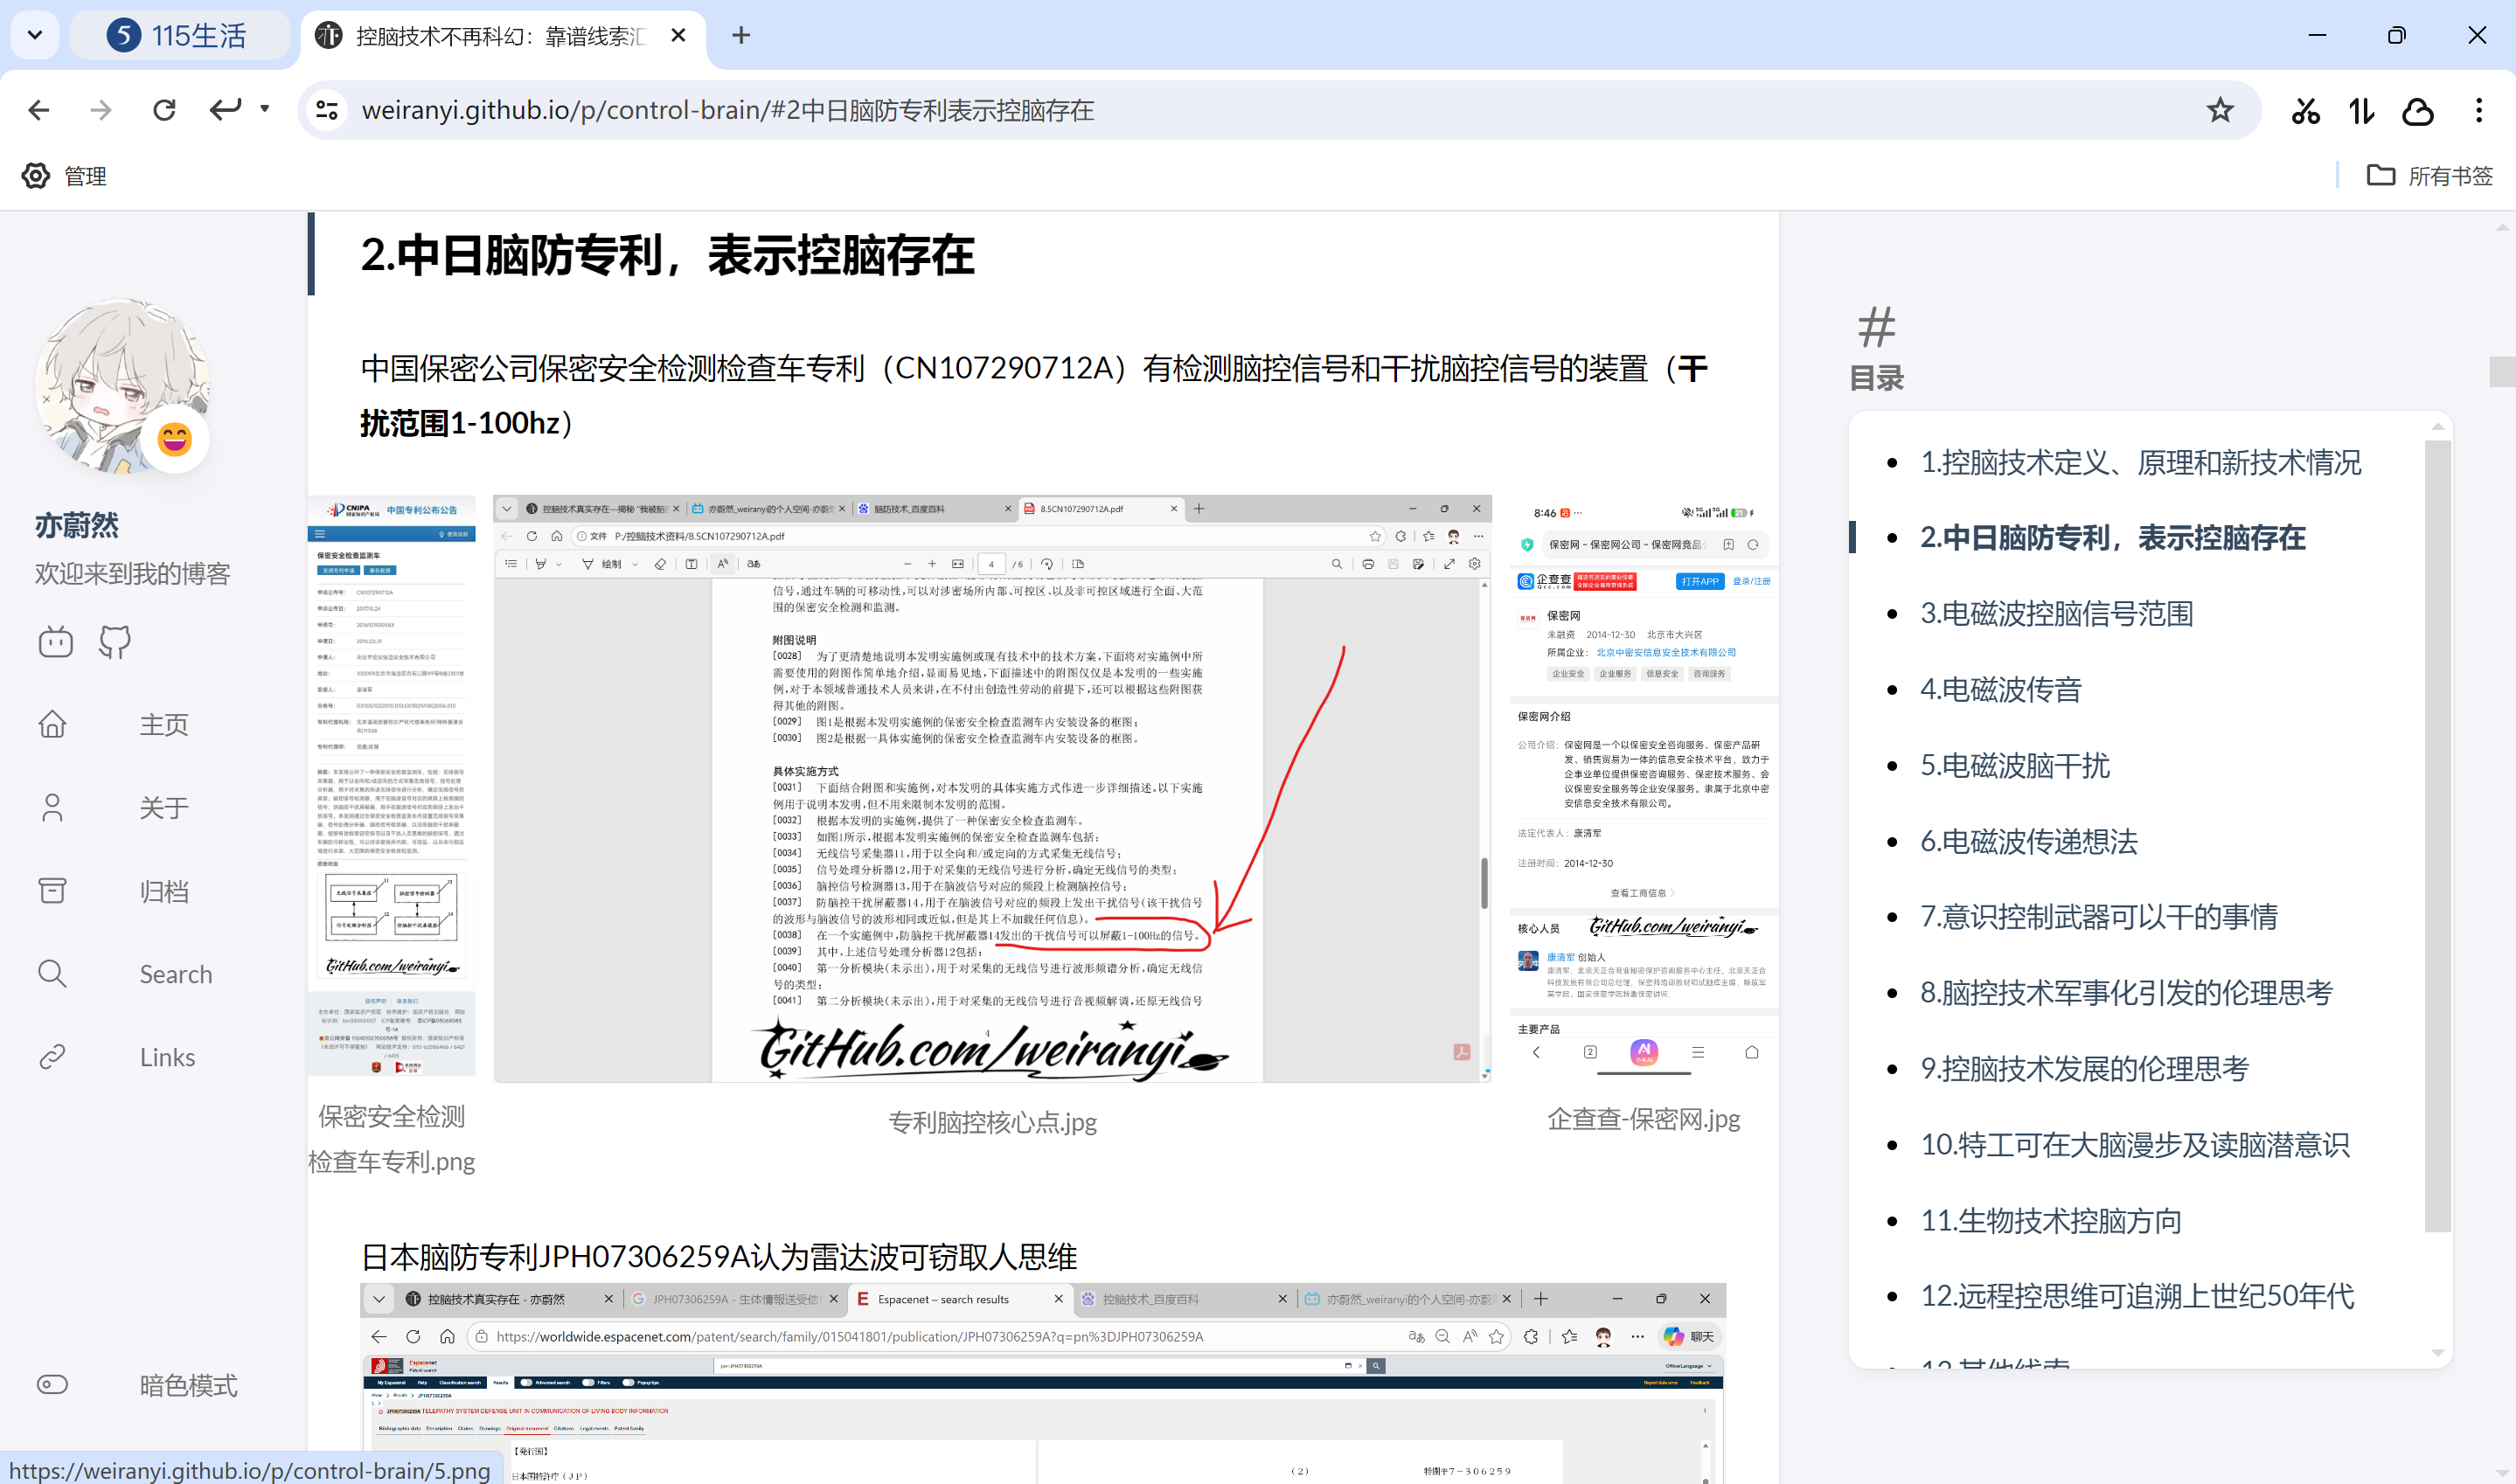Open Chrome's three-dot menu
Viewport: 2516px width, 1484px height.
[x=2479, y=110]
